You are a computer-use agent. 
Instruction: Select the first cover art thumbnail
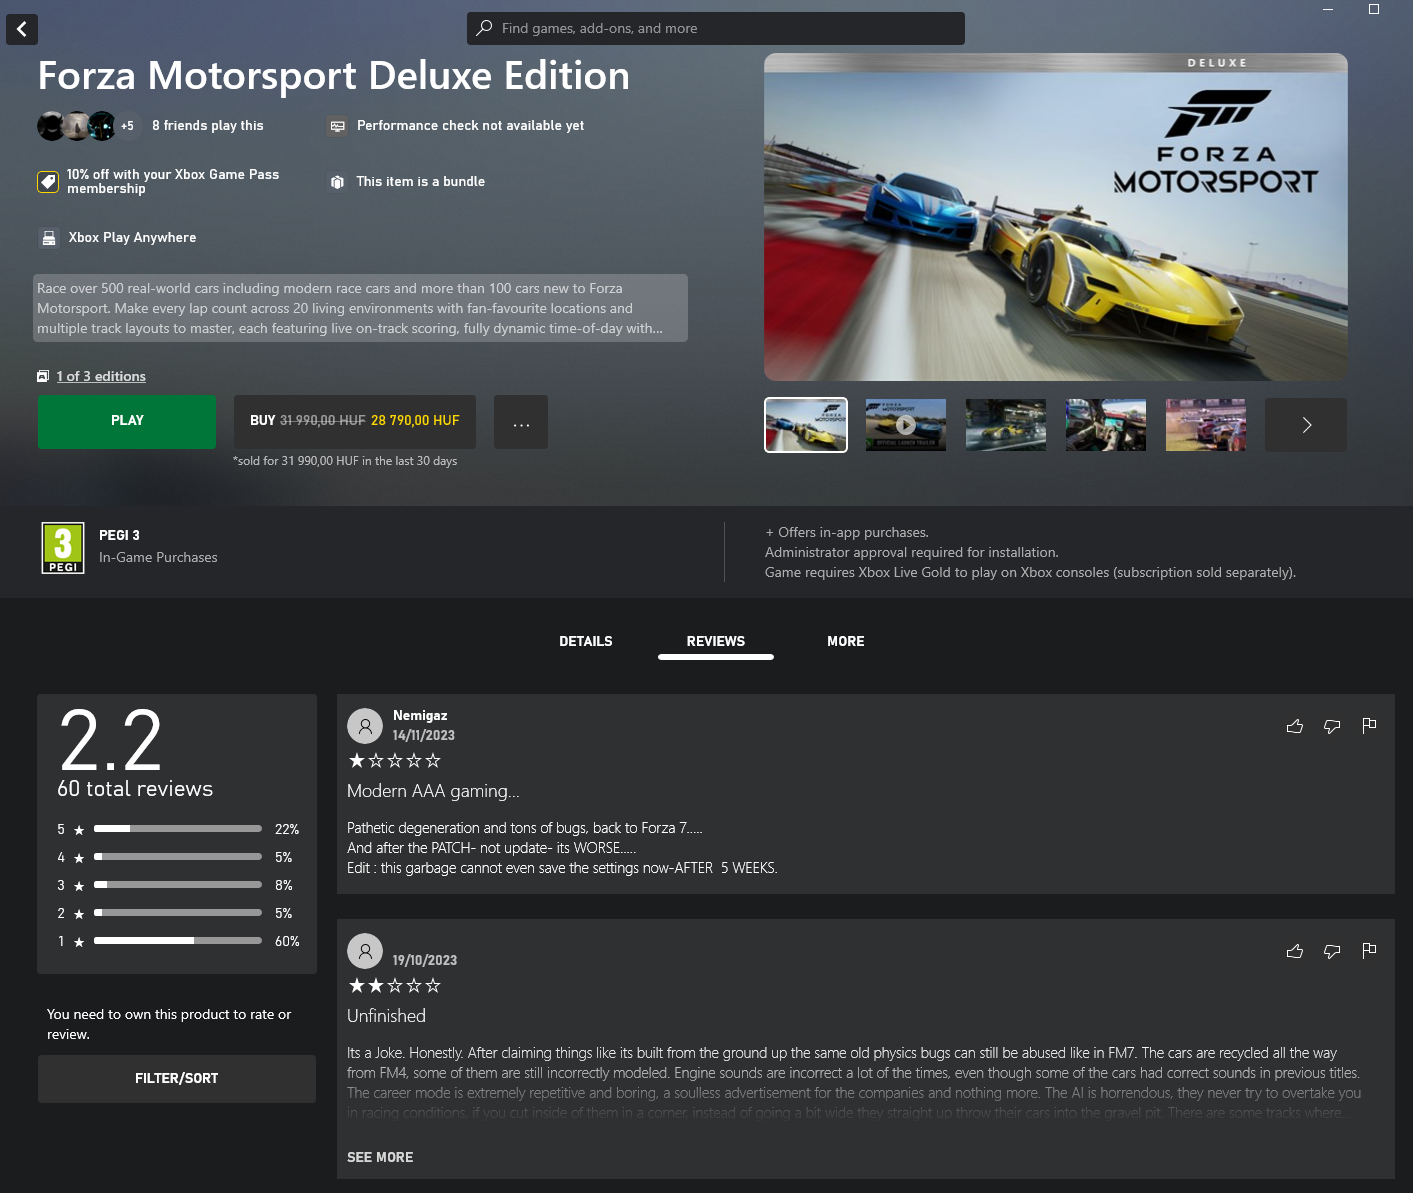[806, 425]
